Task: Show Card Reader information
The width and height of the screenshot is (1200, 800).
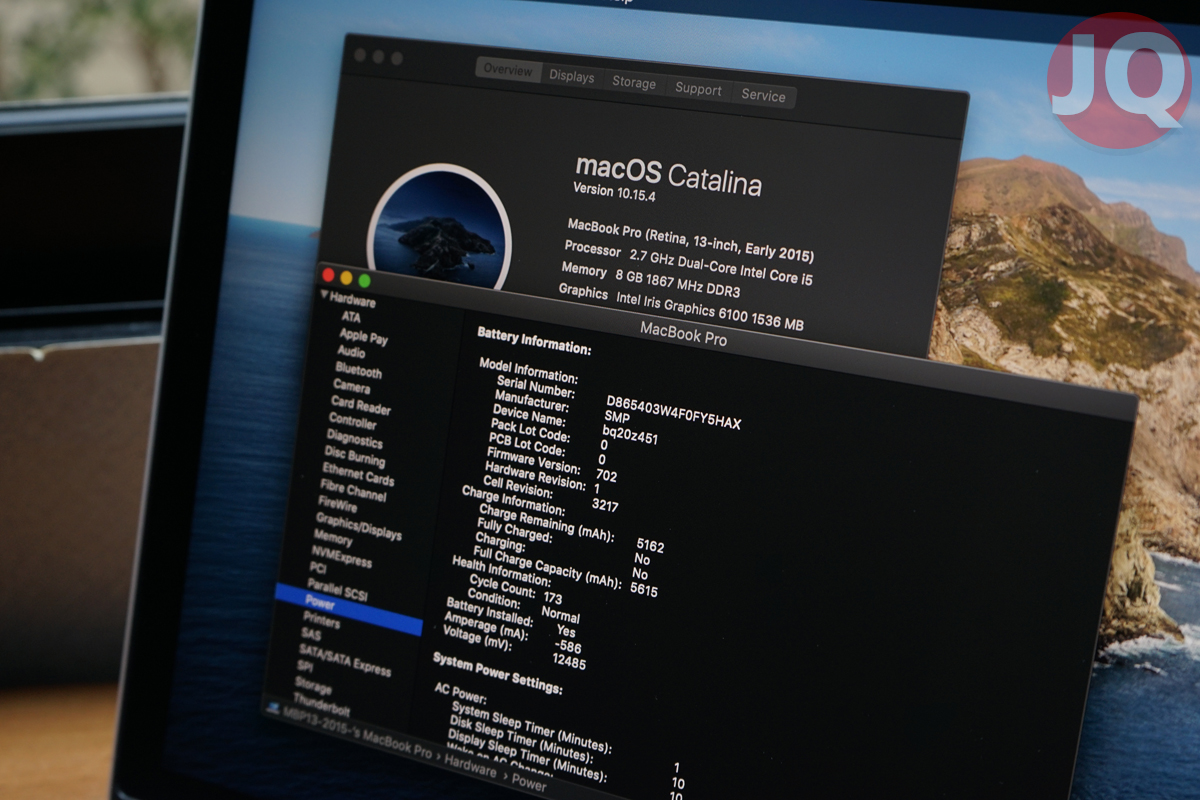Action: pyautogui.click(x=361, y=406)
